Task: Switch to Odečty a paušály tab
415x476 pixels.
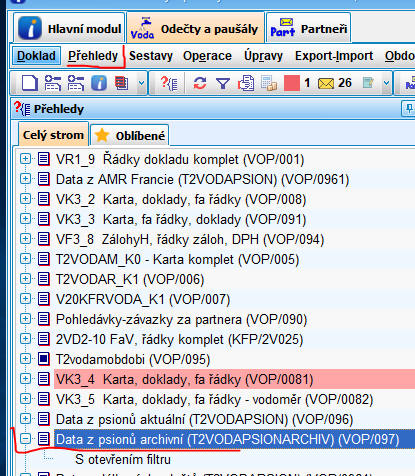Action: coord(196,29)
